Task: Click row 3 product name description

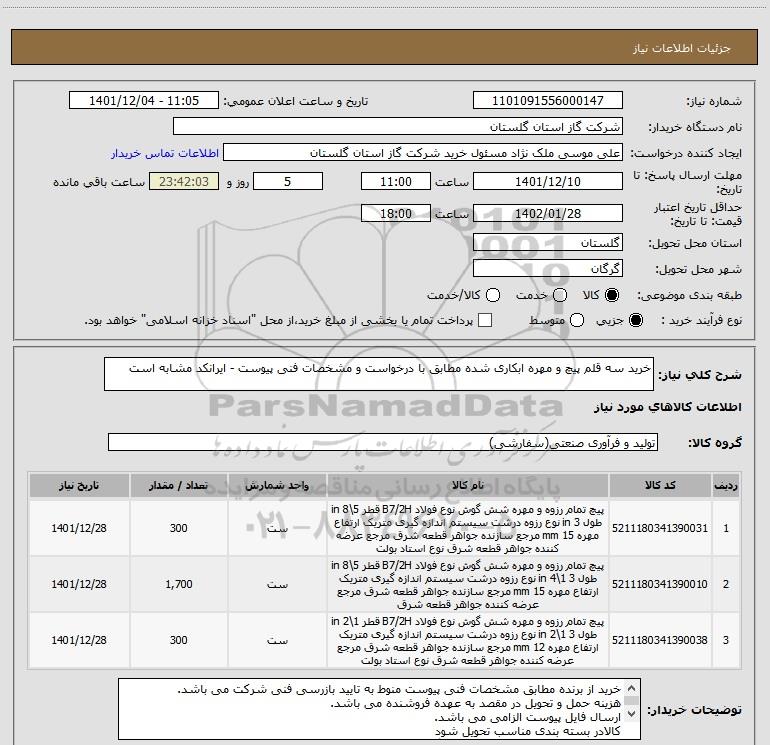Action: point(468,640)
